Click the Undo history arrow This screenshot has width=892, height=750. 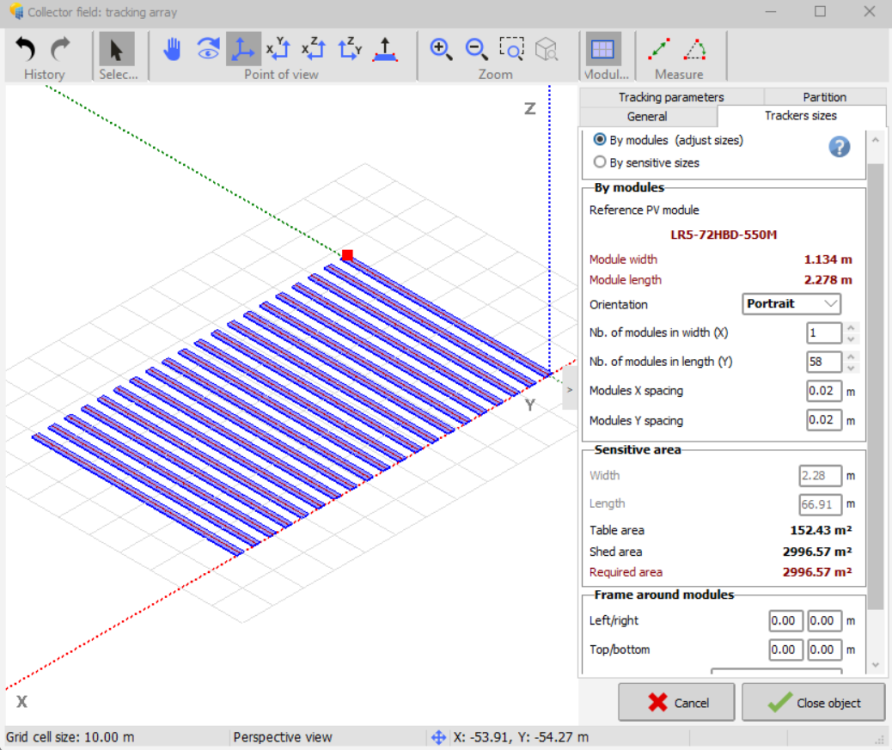point(25,49)
